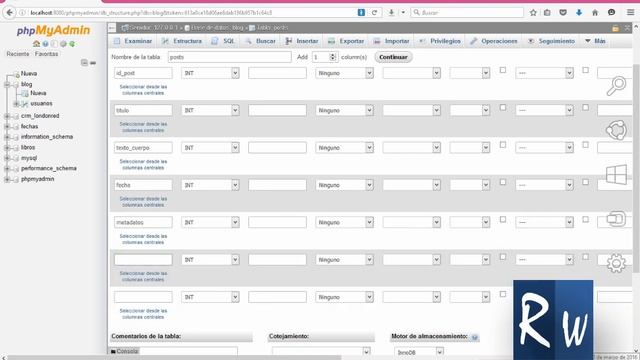Open the Windows devices charm icon
Screen dimensions: 640x360
[x=616, y=219]
